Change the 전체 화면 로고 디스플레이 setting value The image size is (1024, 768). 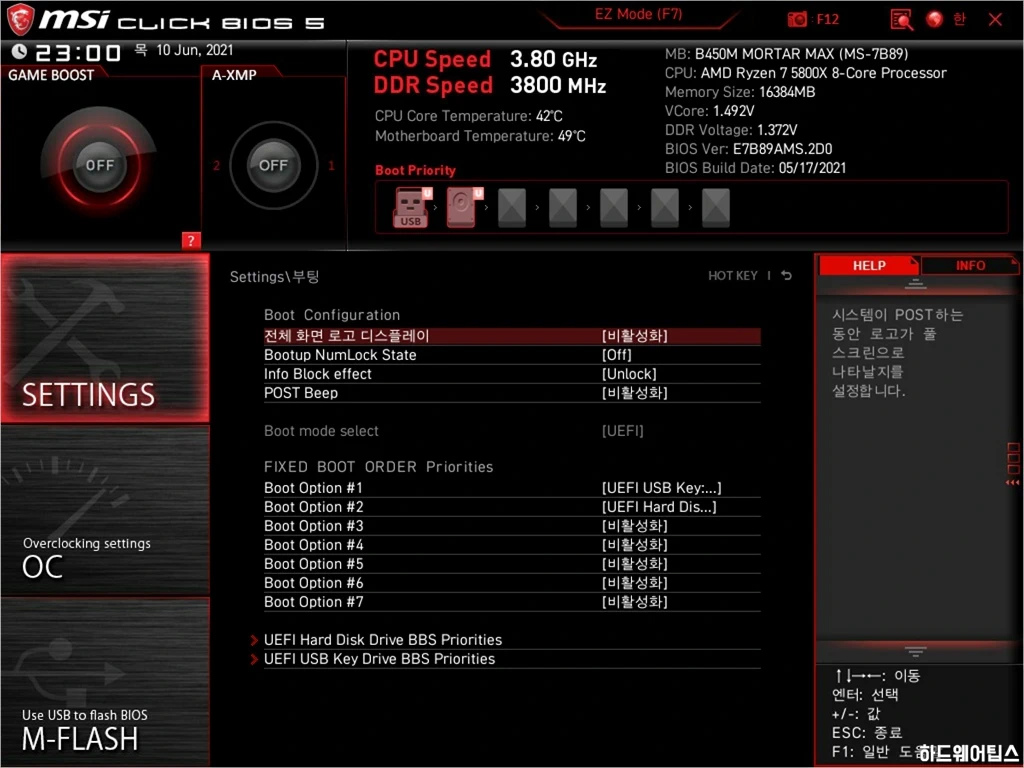click(x=635, y=336)
